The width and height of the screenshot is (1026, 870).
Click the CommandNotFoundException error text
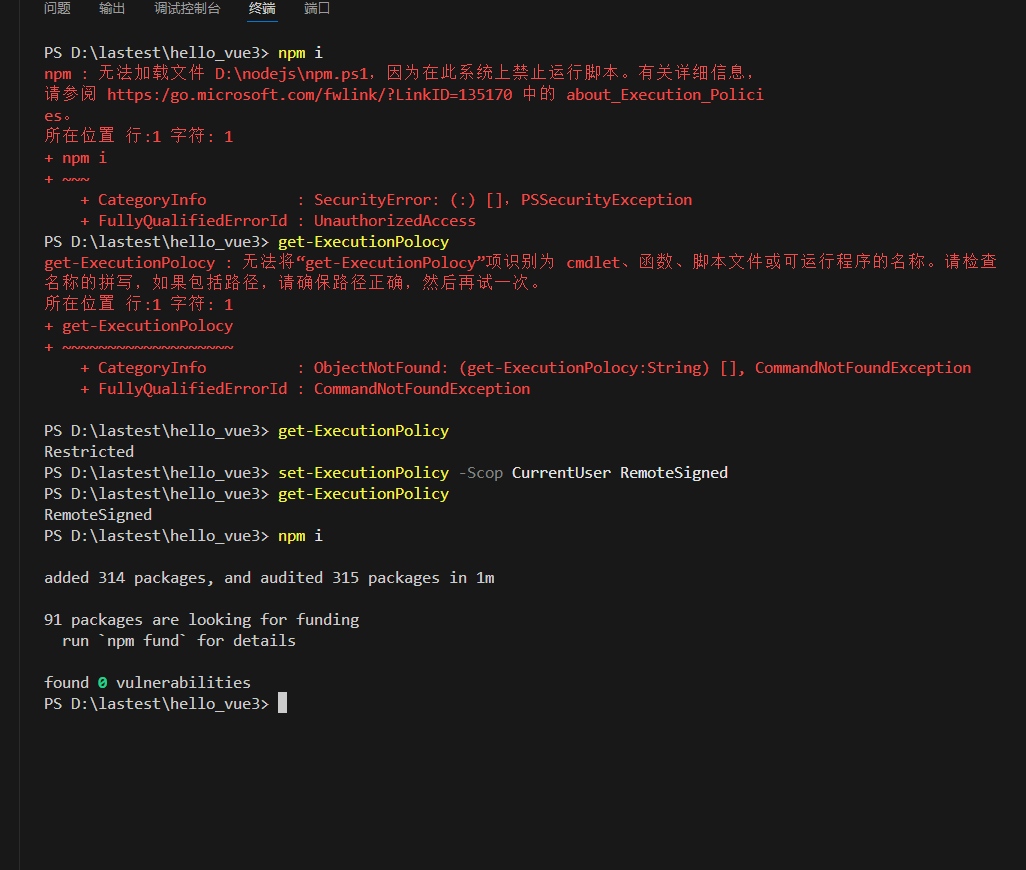click(x=421, y=388)
